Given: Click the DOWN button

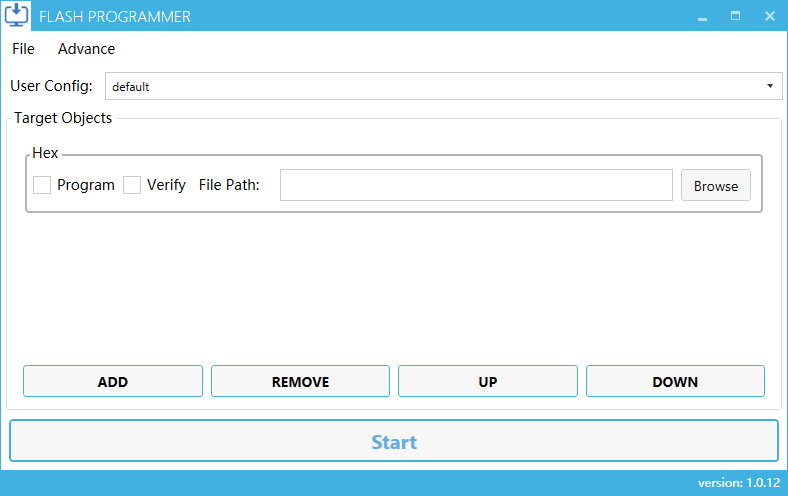Looking at the screenshot, I should (675, 381).
